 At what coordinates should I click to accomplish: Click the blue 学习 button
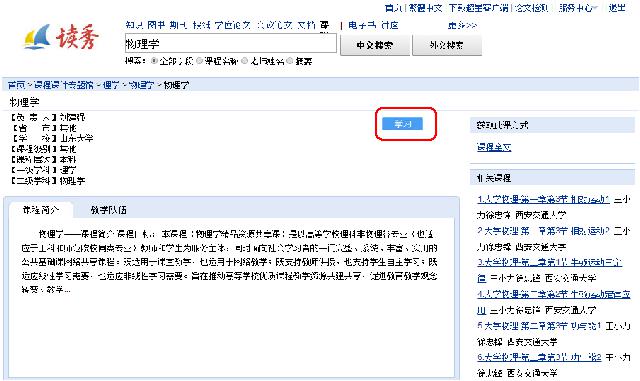[402, 124]
